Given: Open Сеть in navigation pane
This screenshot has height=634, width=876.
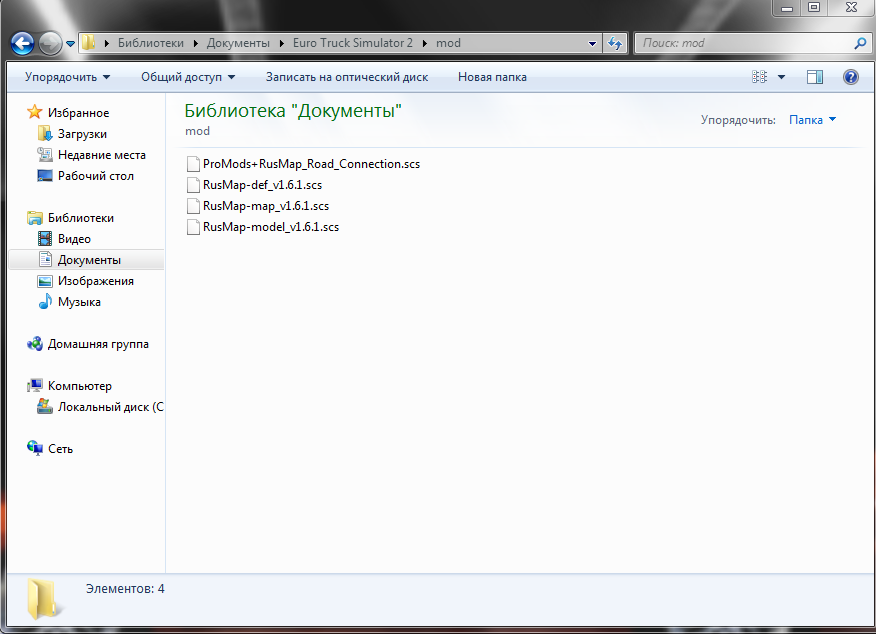Looking at the screenshot, I should tap(60, 449).
